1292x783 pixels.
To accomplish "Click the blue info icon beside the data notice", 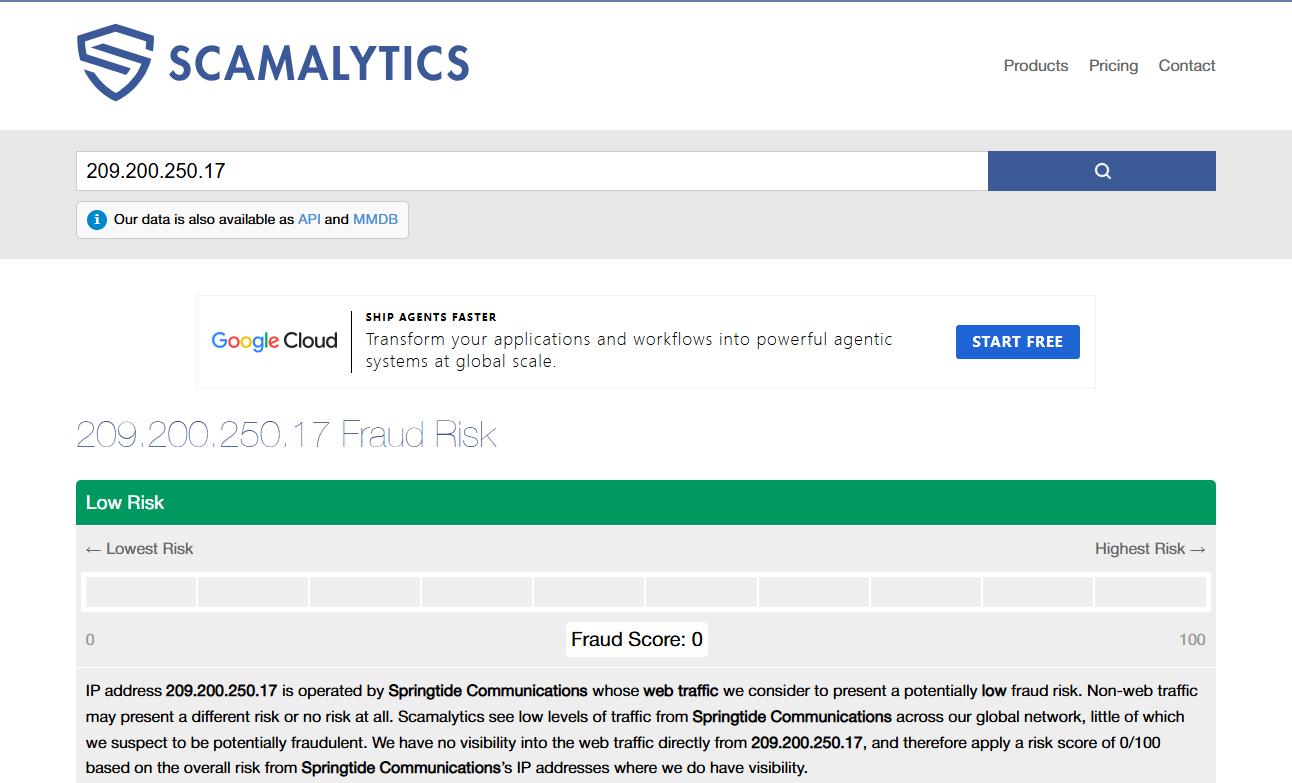I will tap(97, 220).
